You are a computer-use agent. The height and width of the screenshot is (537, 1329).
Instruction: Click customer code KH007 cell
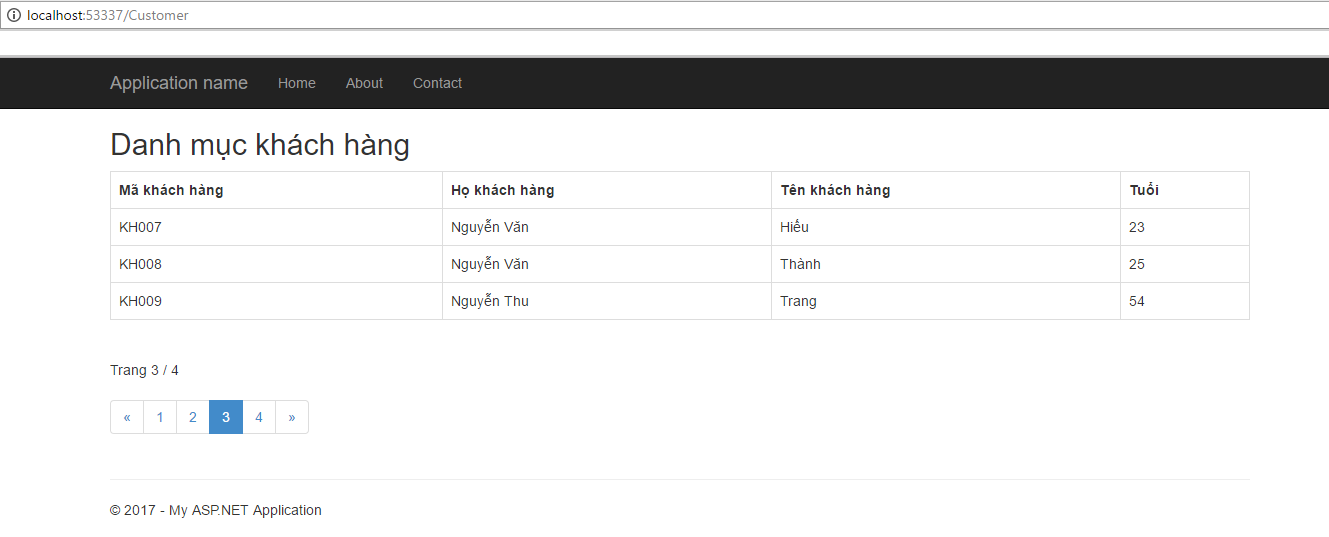coord(276,227)
